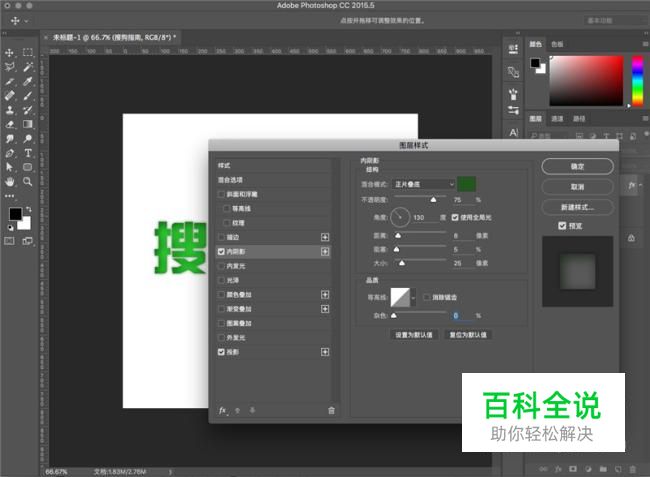Open the Character panel 'A|' icon

point(514,133)
